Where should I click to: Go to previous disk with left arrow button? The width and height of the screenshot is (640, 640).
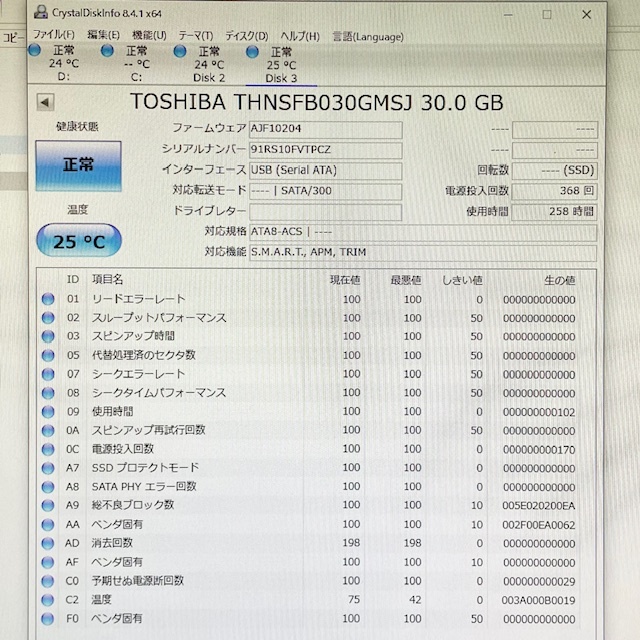pos(45,102)
